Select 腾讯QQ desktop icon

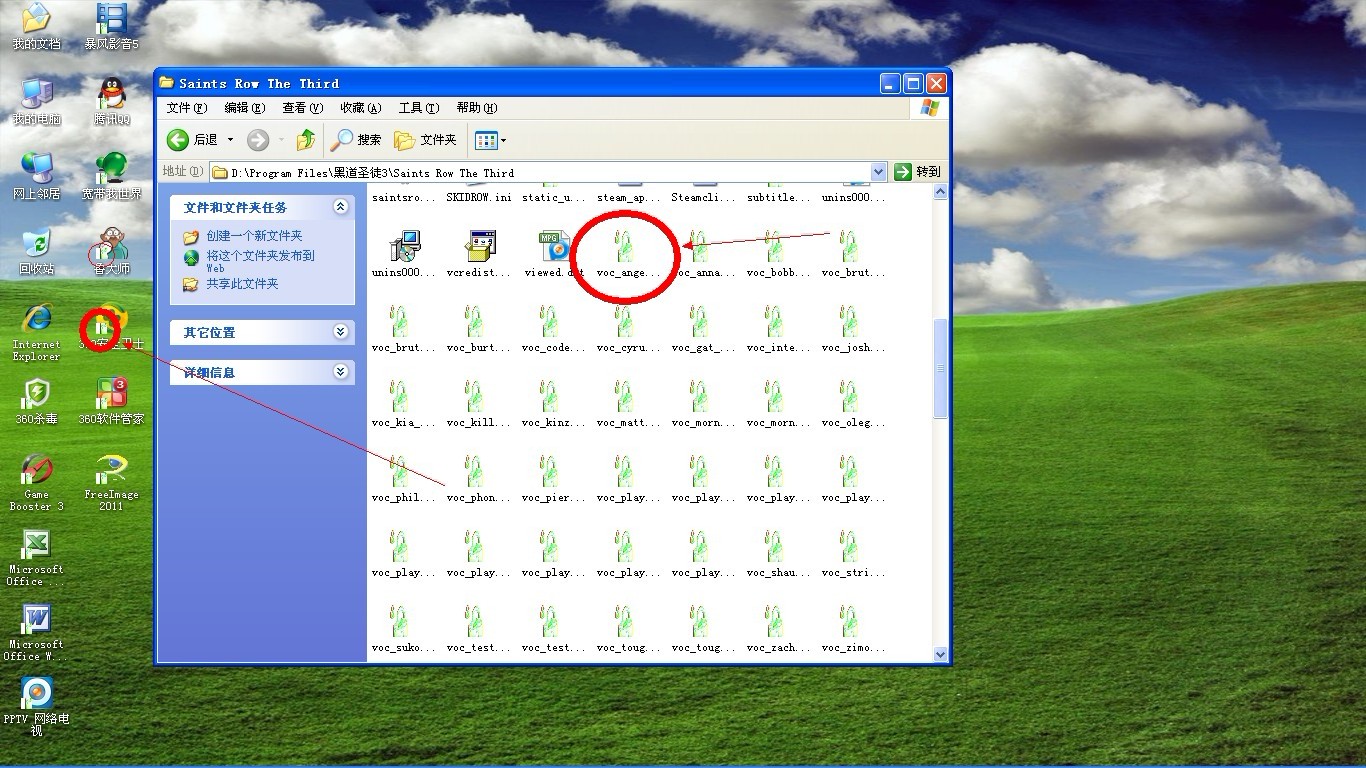click(x=111, y=102)
